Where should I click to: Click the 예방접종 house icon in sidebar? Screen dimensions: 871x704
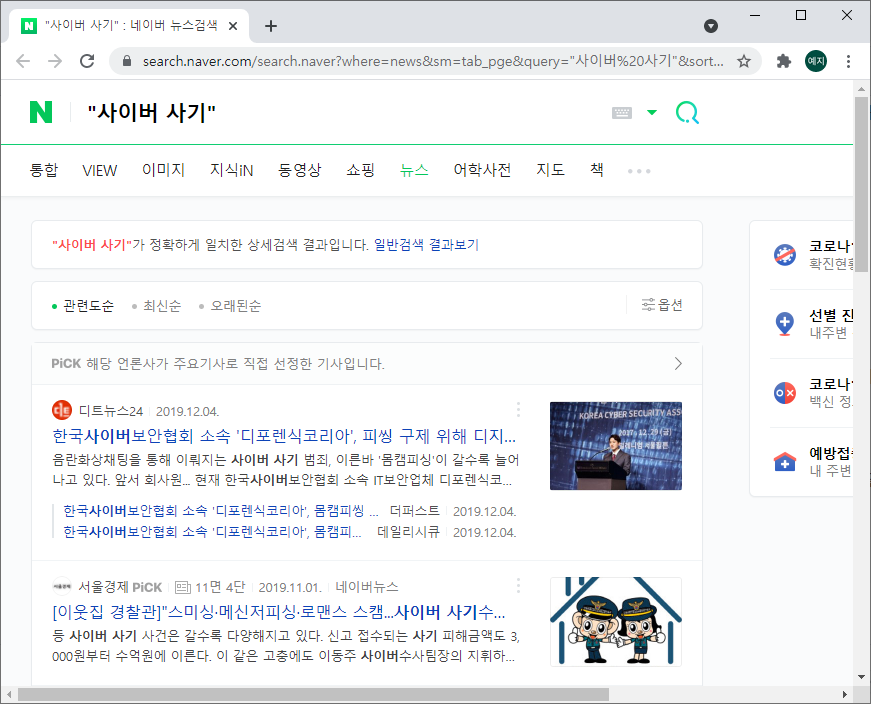[x=783, y=462]
